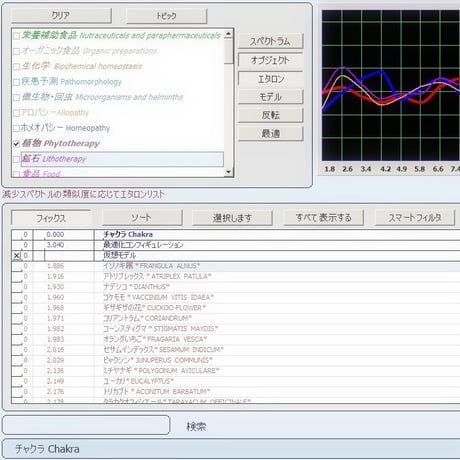460x460 pixels.
Task: Select the チャクラ Chakra list row
Action: pyautogui.click(x=235, y=234)
